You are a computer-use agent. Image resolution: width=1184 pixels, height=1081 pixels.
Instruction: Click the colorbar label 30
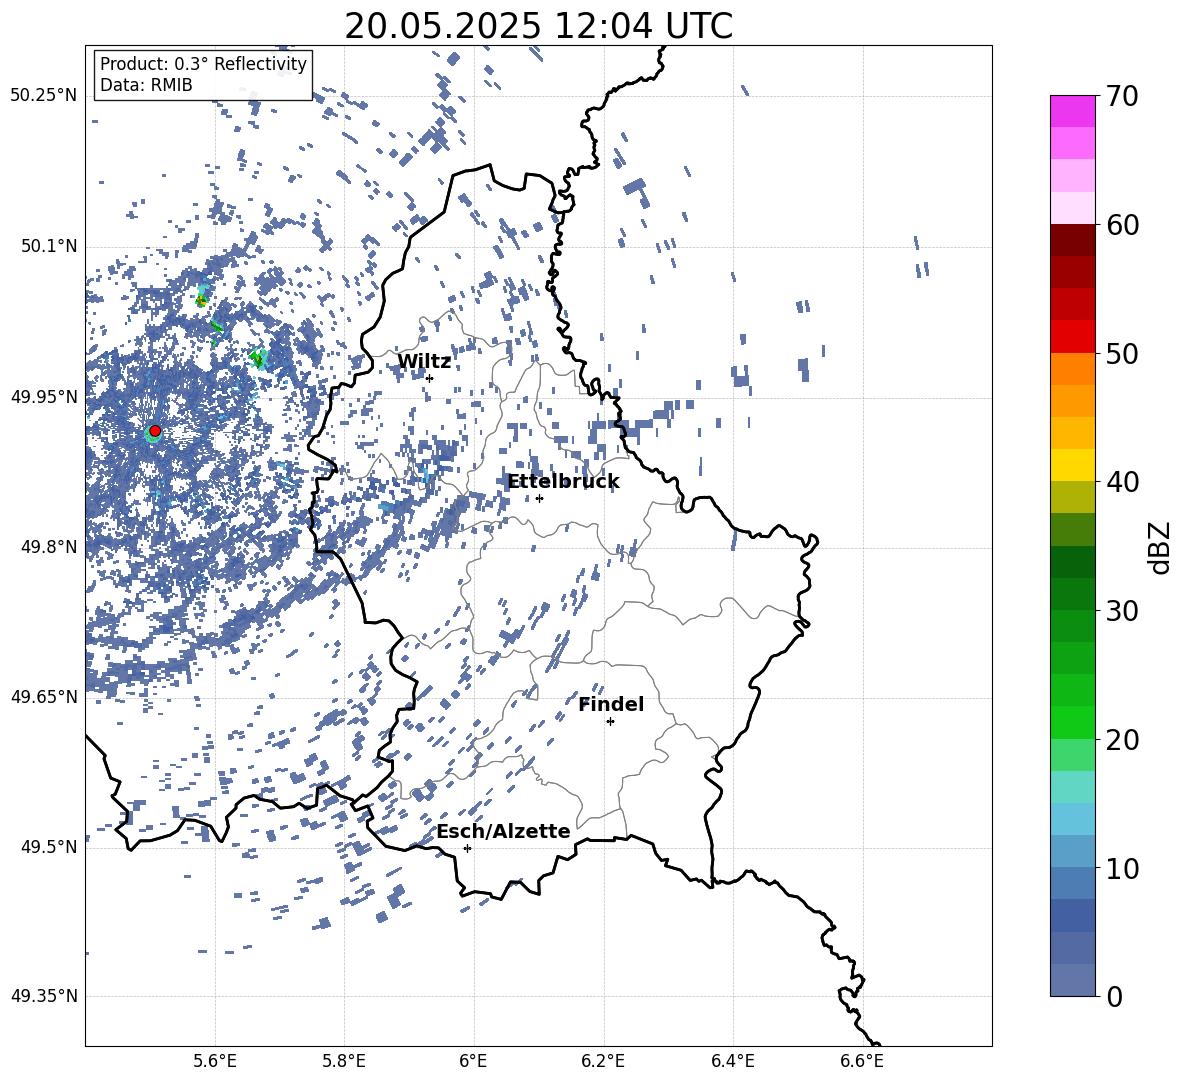[1122, 611]
